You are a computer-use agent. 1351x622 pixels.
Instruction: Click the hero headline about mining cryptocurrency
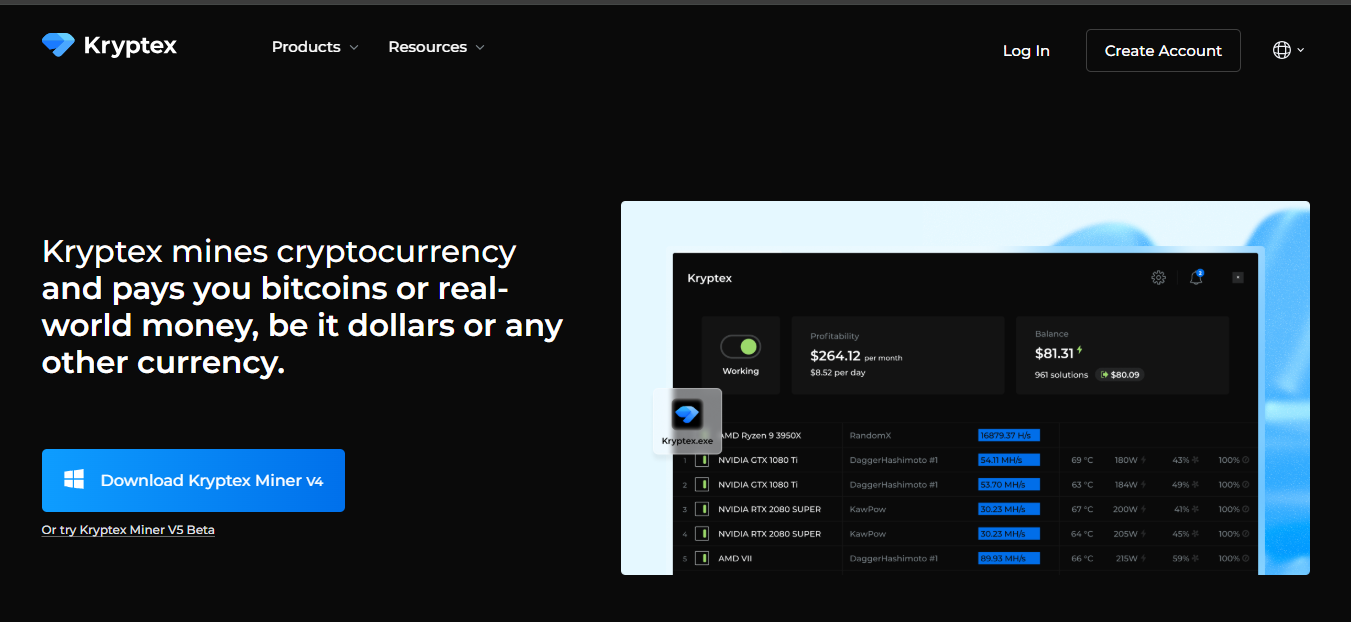click(302, 307)
